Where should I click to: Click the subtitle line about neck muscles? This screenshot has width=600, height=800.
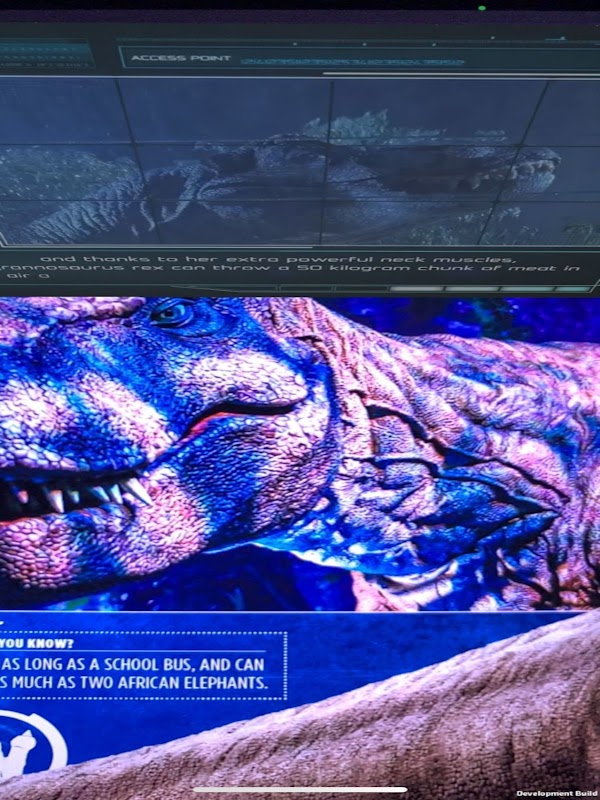coord(278,259)
